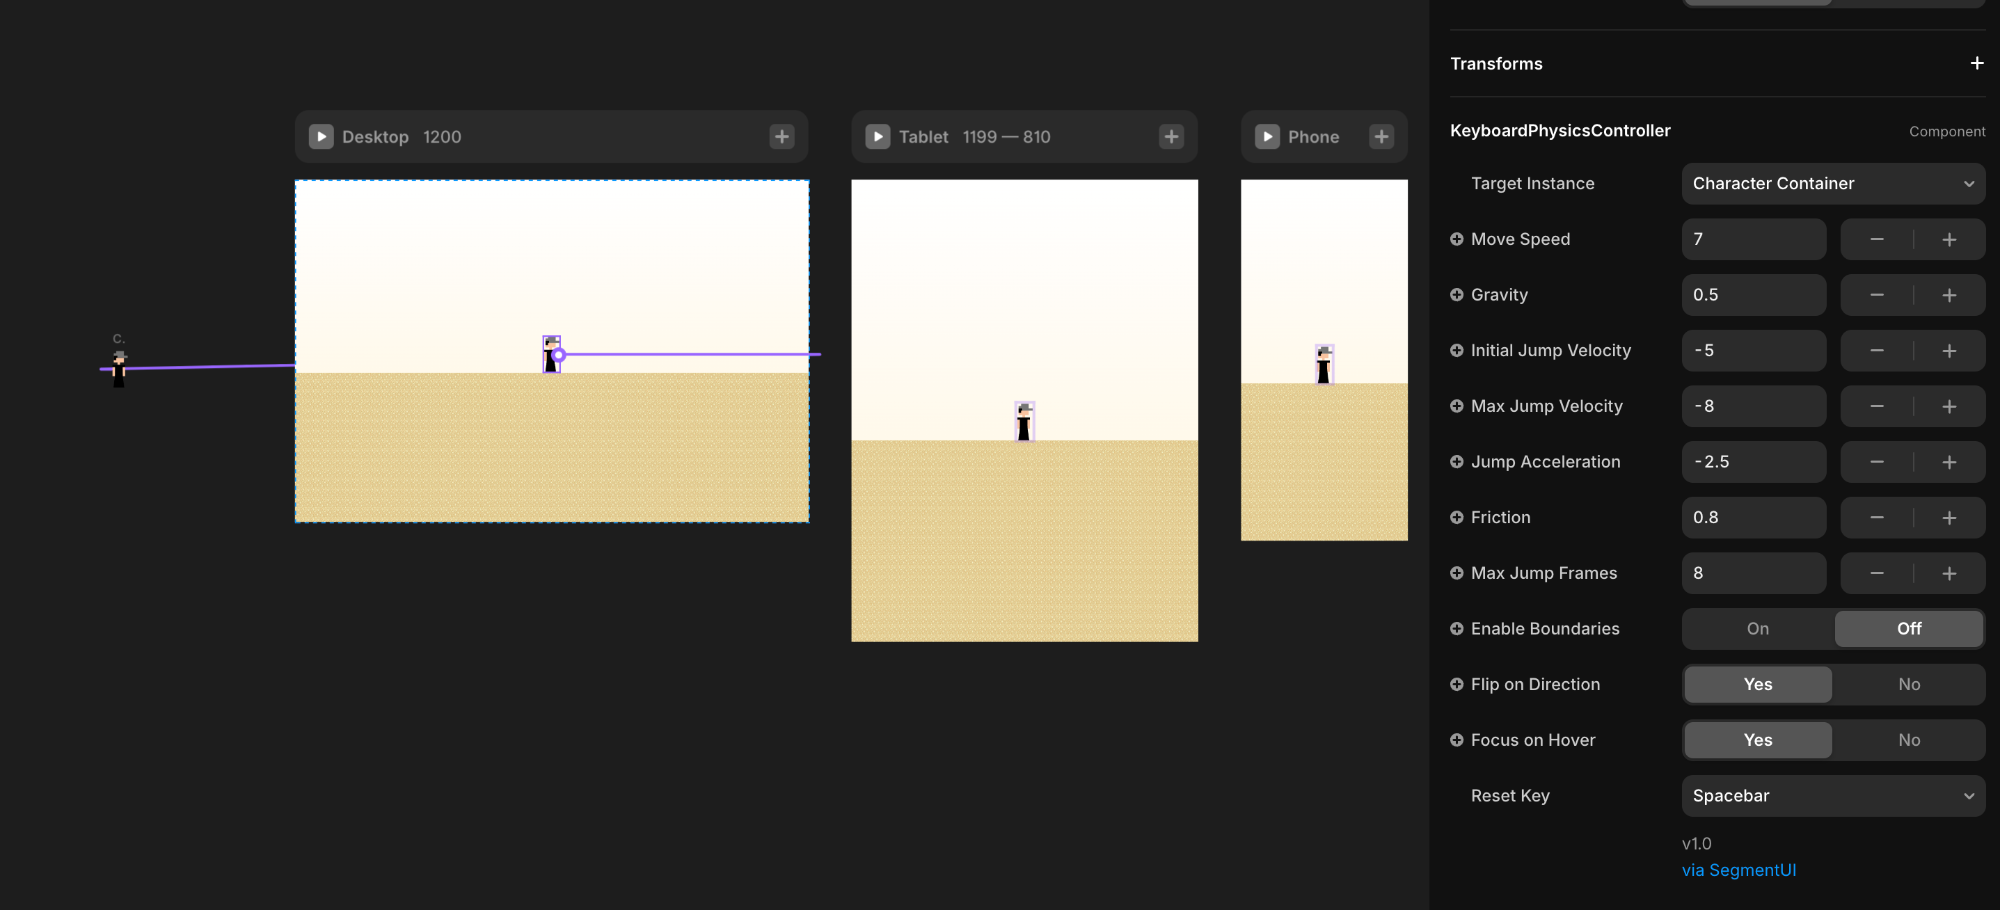Select the character in the Tablet frame
2000x910 pixels.
(1024, 421)
